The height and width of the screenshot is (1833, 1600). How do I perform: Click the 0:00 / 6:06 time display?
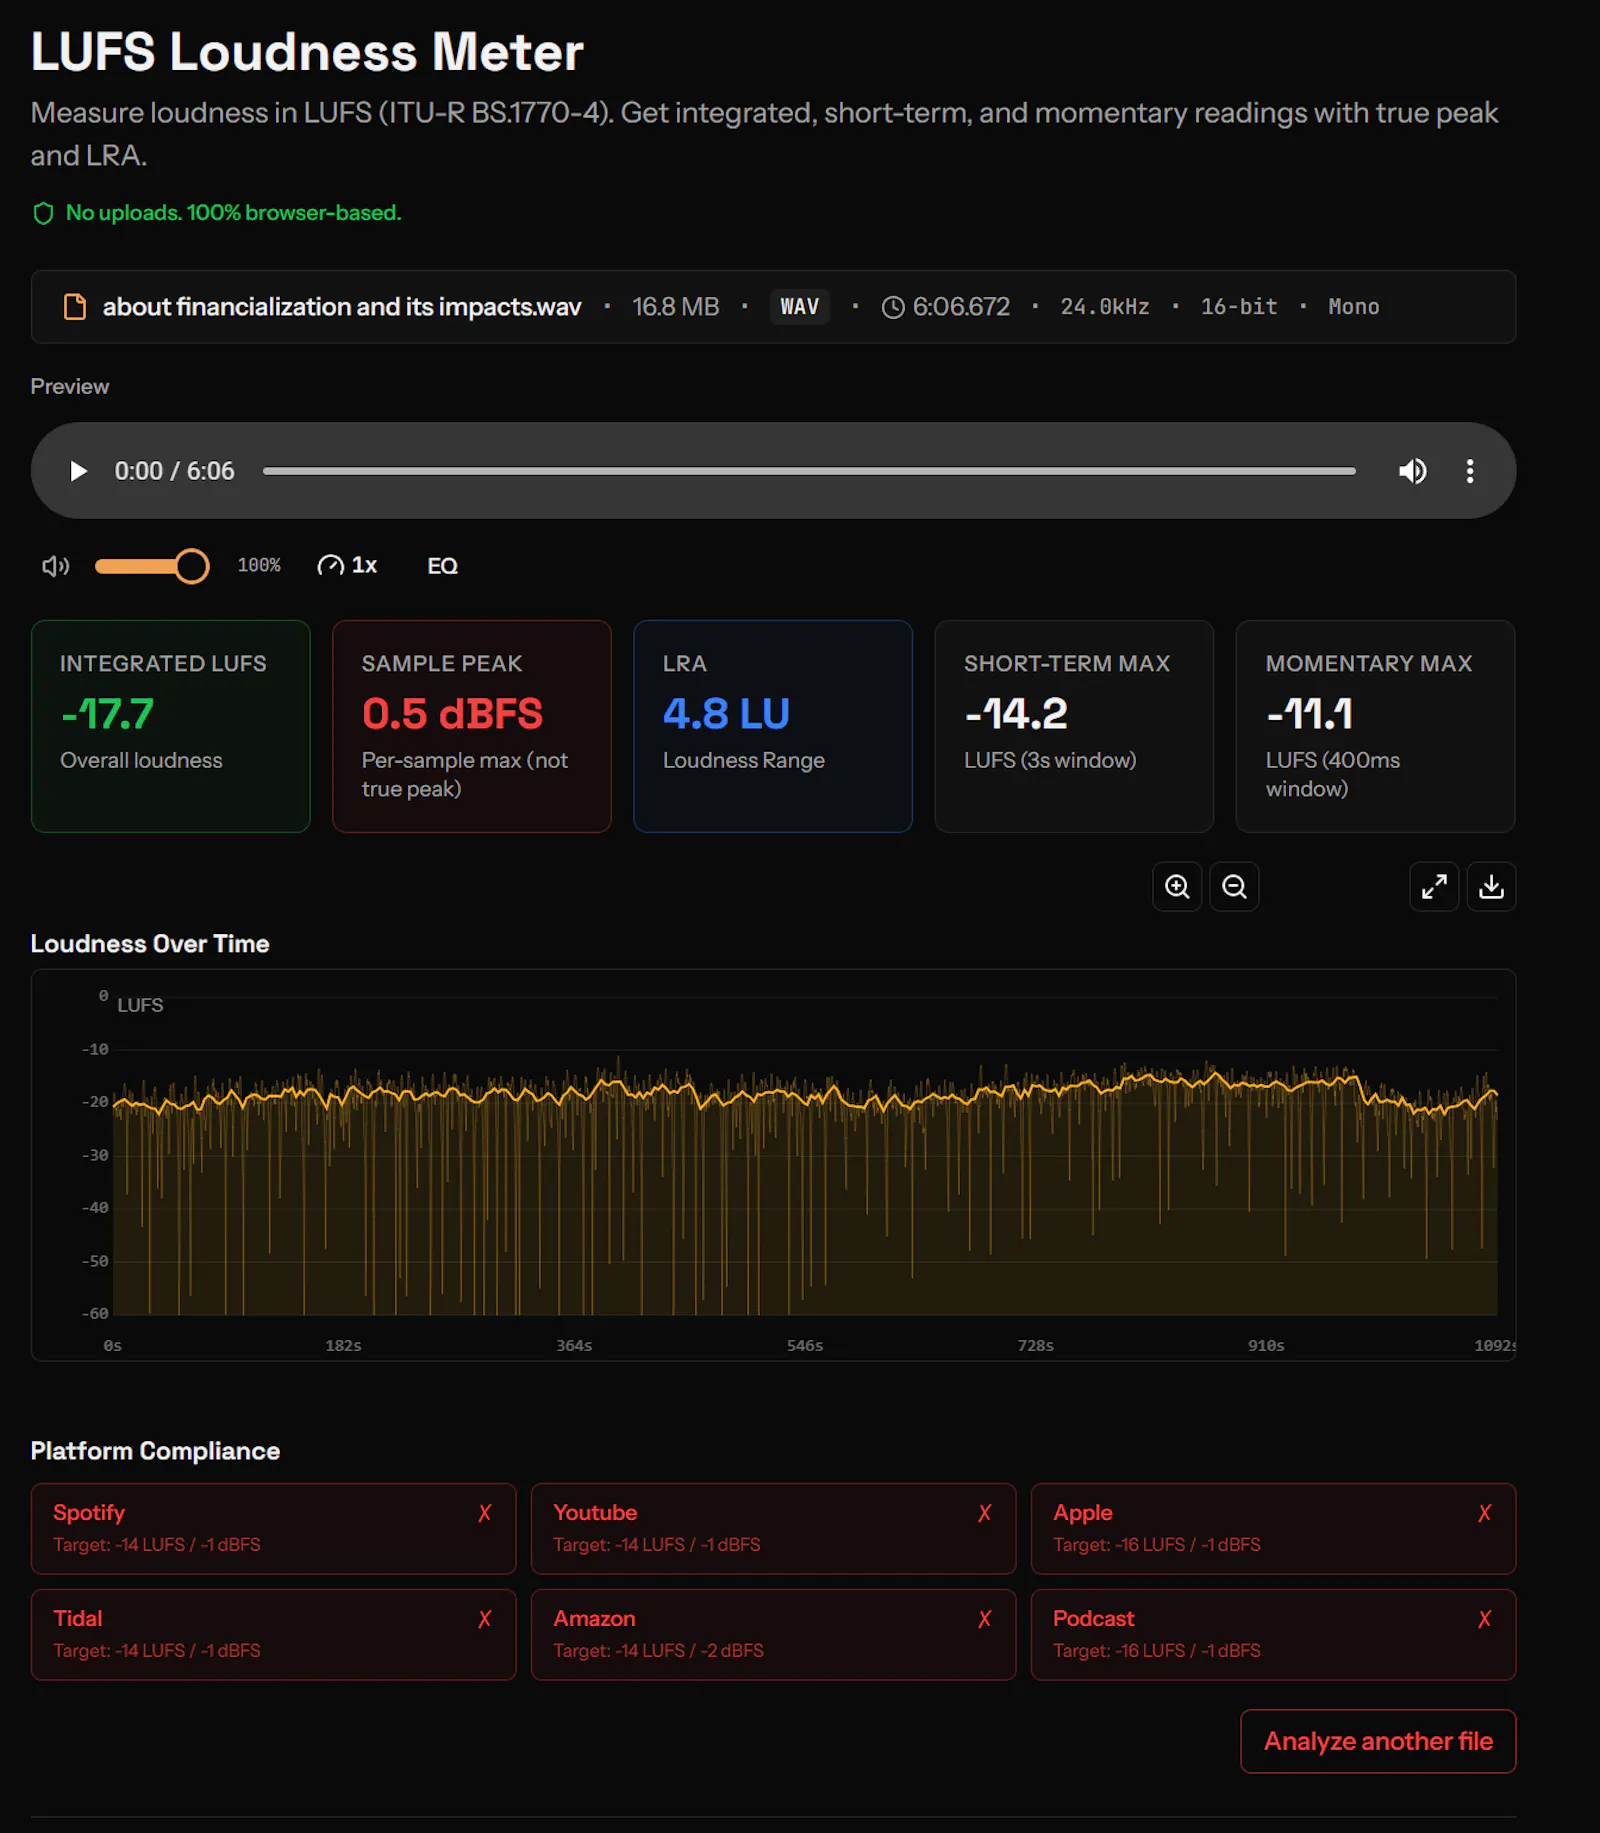tap(174, 471)
